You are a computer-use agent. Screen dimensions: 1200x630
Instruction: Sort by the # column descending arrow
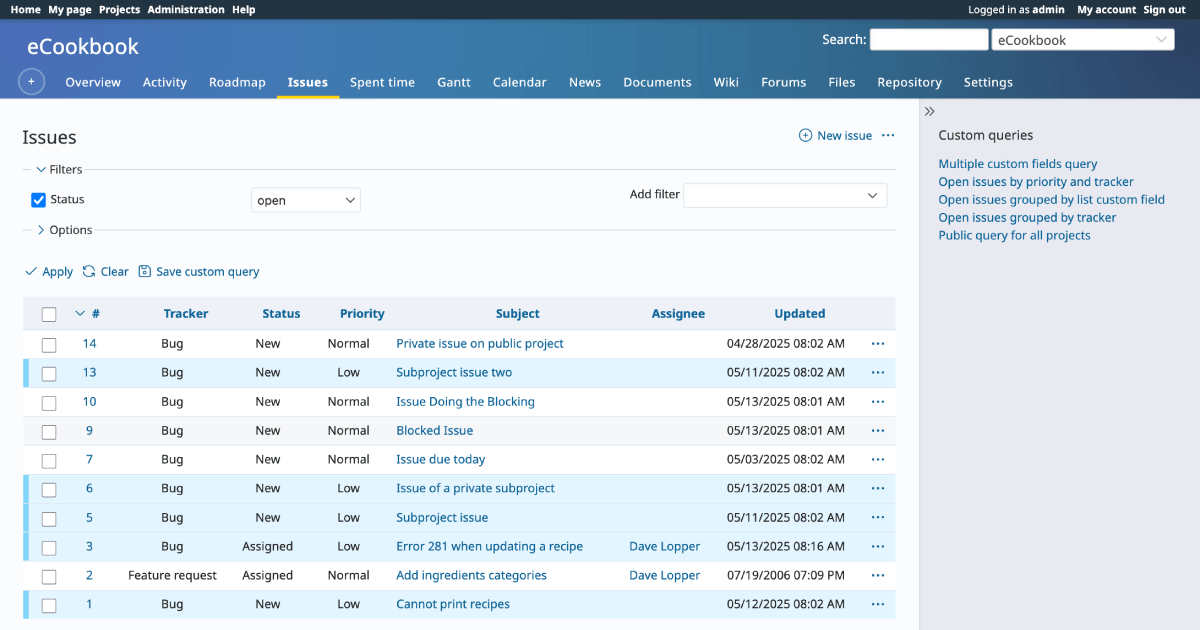click(81, 314)
